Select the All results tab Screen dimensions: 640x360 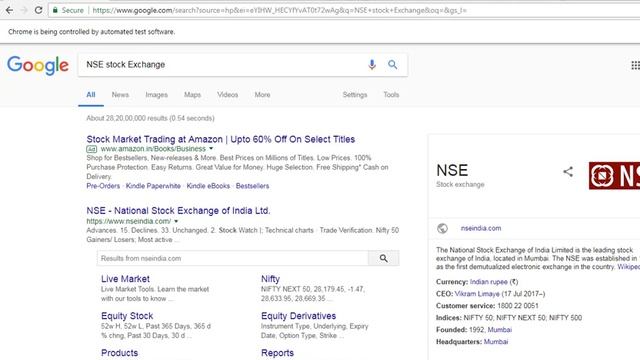[91, 95]
